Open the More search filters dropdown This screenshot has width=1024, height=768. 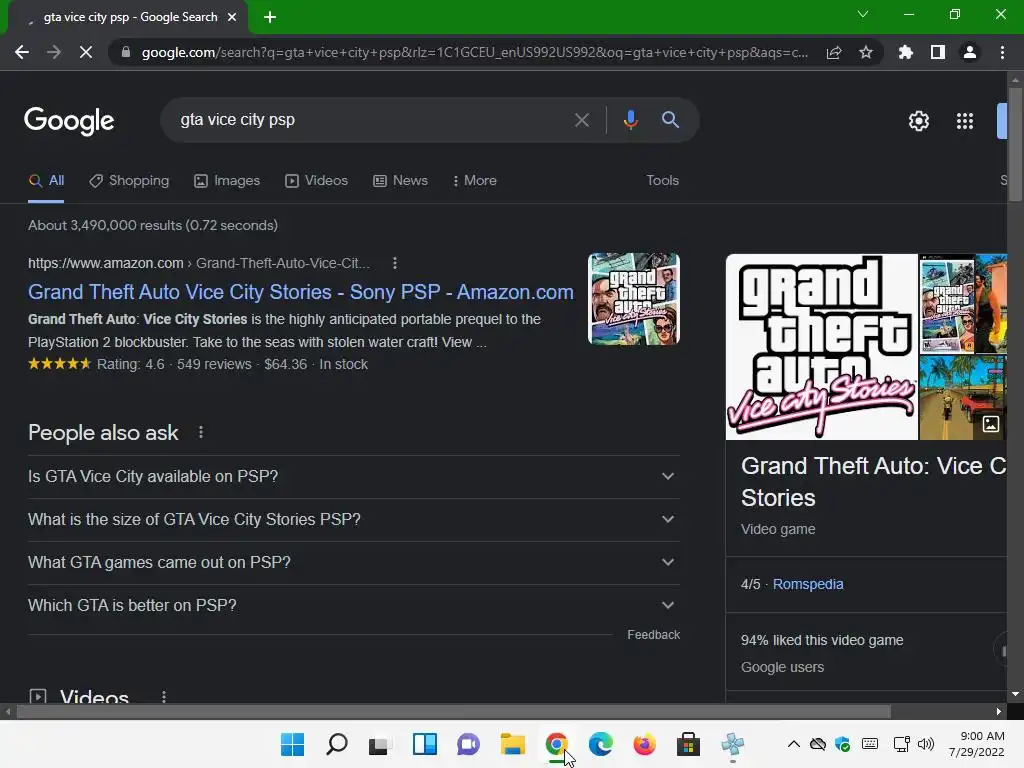(x=475, y=181)
